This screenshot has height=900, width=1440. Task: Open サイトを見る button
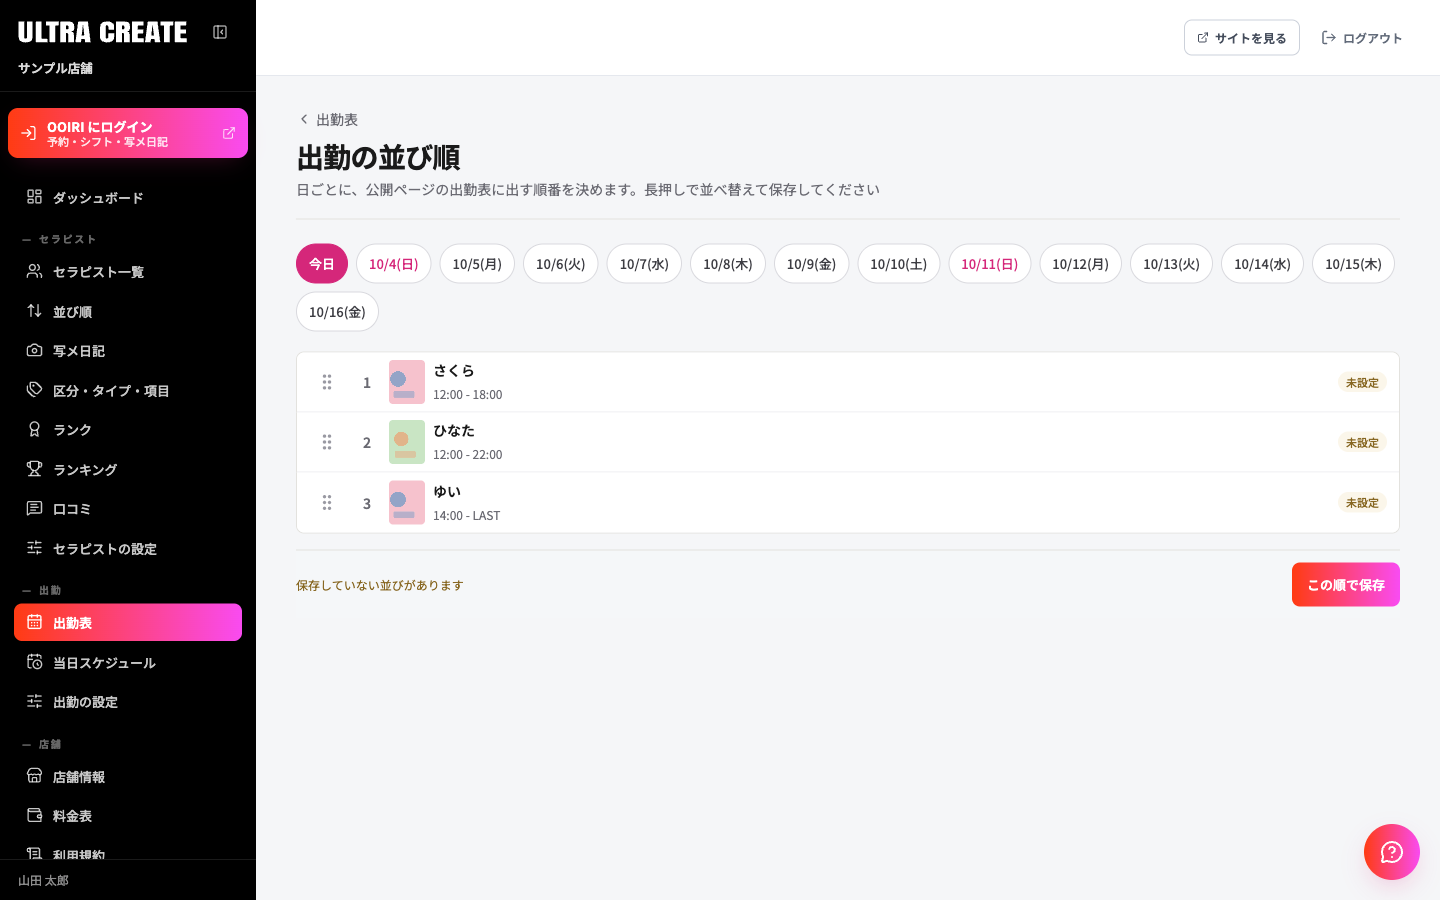click(1242, 38)
